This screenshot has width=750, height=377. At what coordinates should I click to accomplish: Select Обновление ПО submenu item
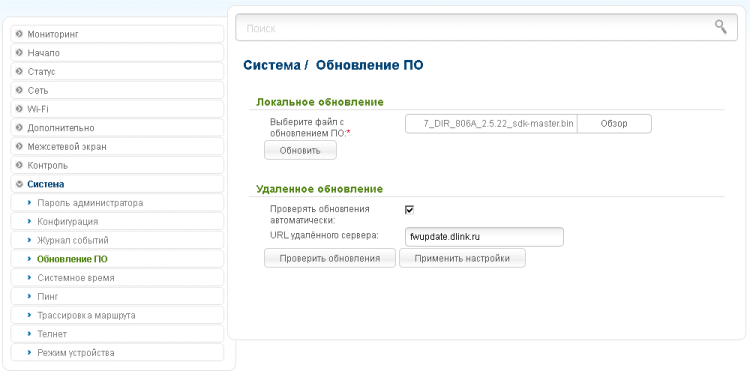[117, 259]
